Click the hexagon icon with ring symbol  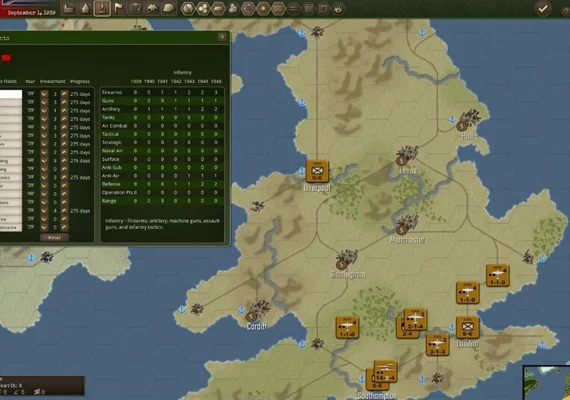point(248,8)
